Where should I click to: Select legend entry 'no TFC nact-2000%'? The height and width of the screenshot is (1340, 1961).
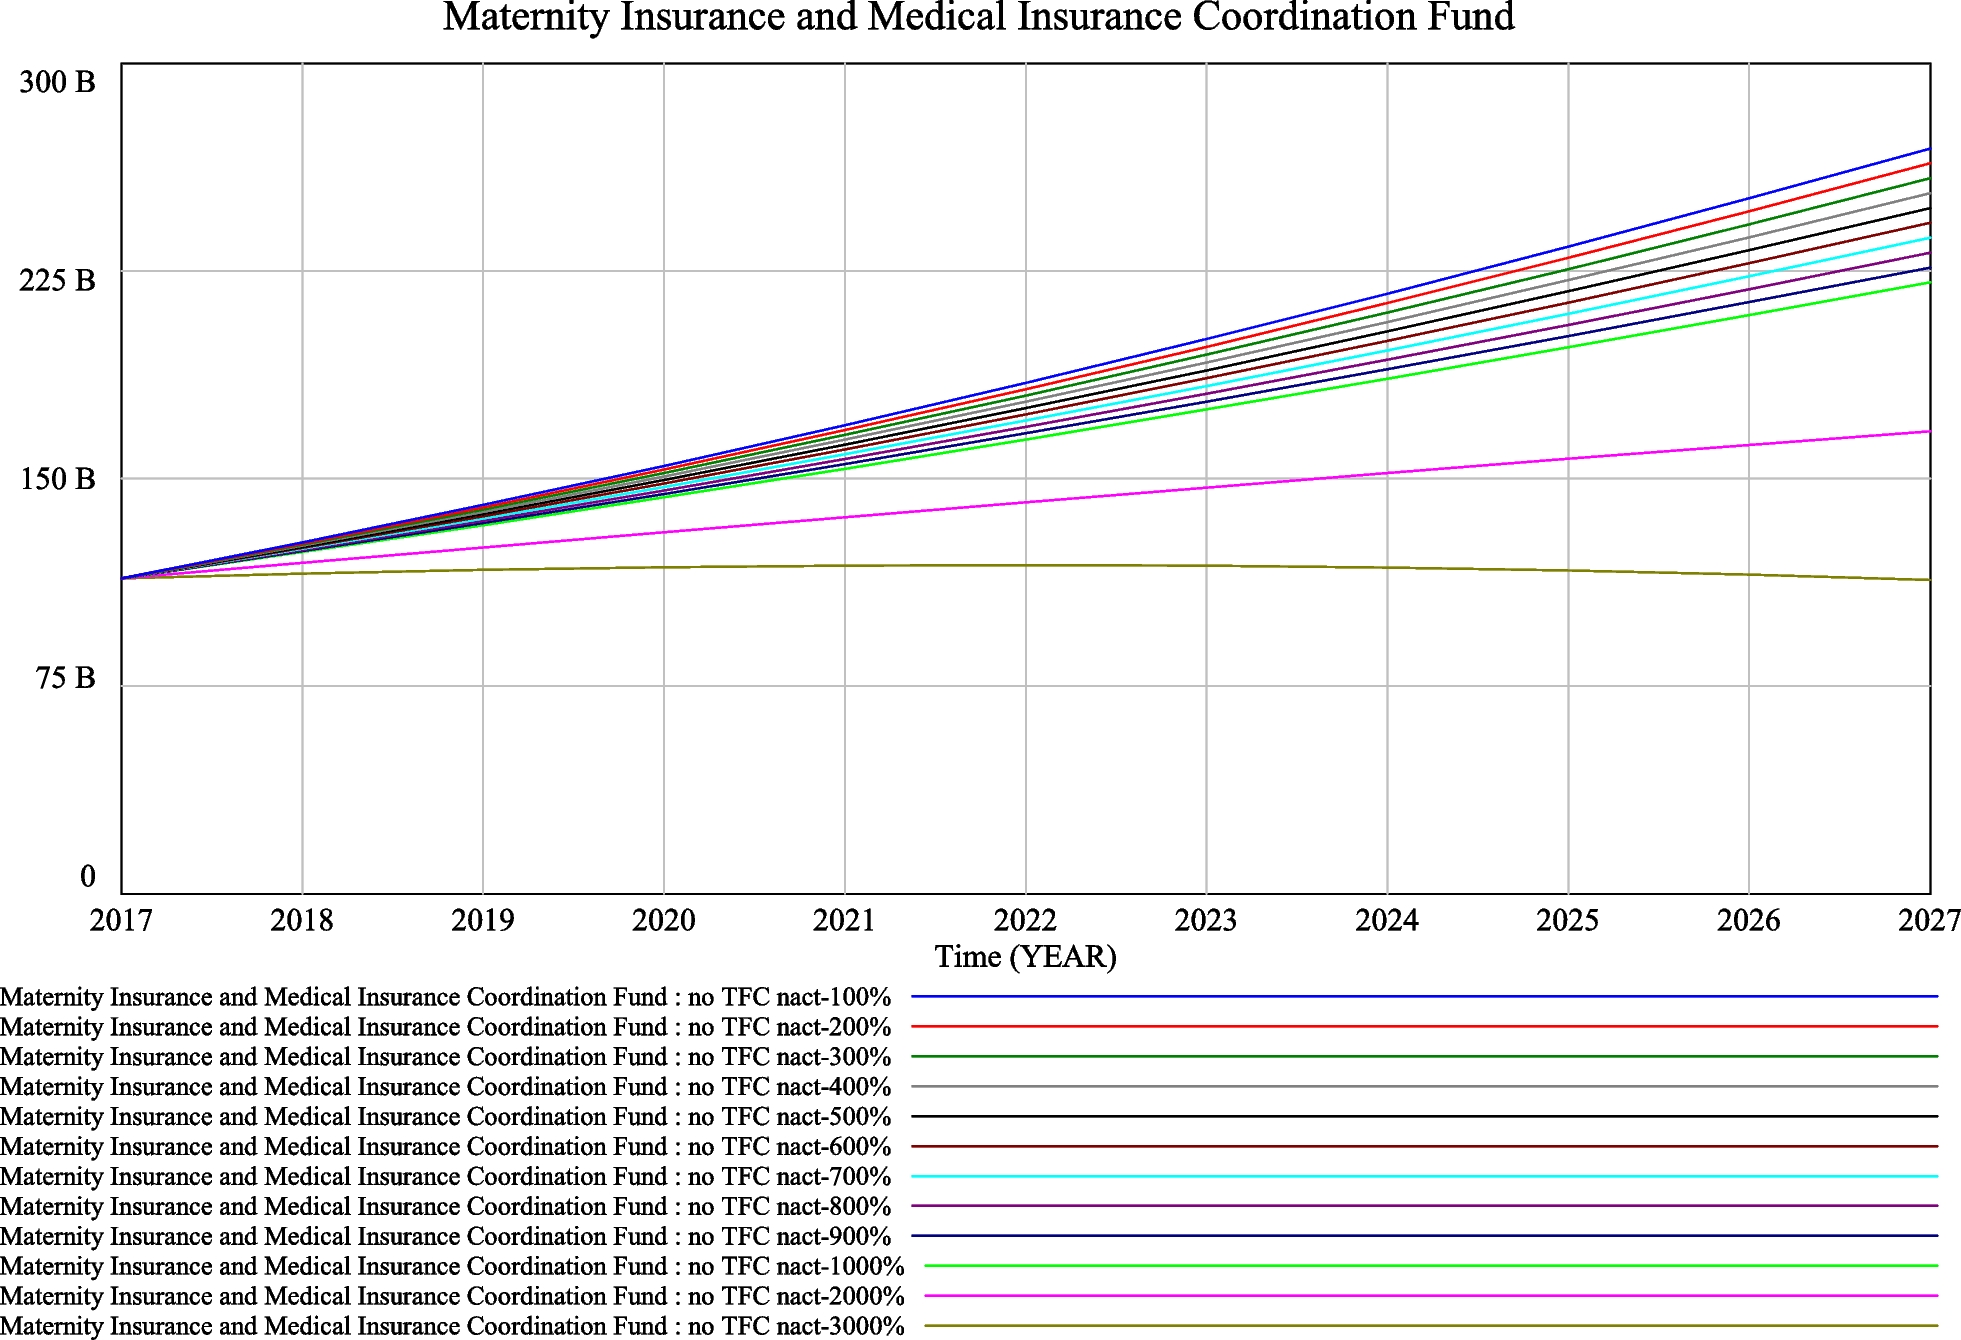(x=452, y=1297)
